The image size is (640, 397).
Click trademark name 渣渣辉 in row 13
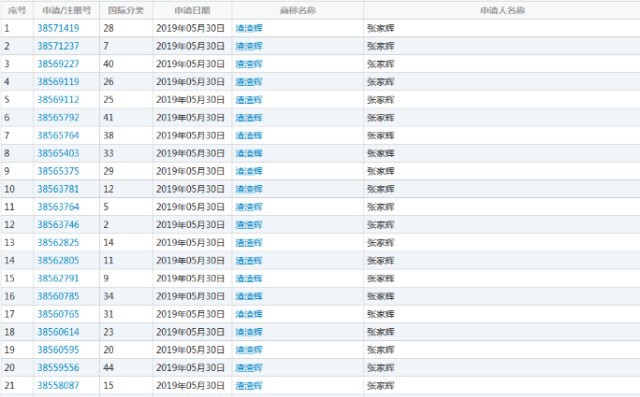249,243
